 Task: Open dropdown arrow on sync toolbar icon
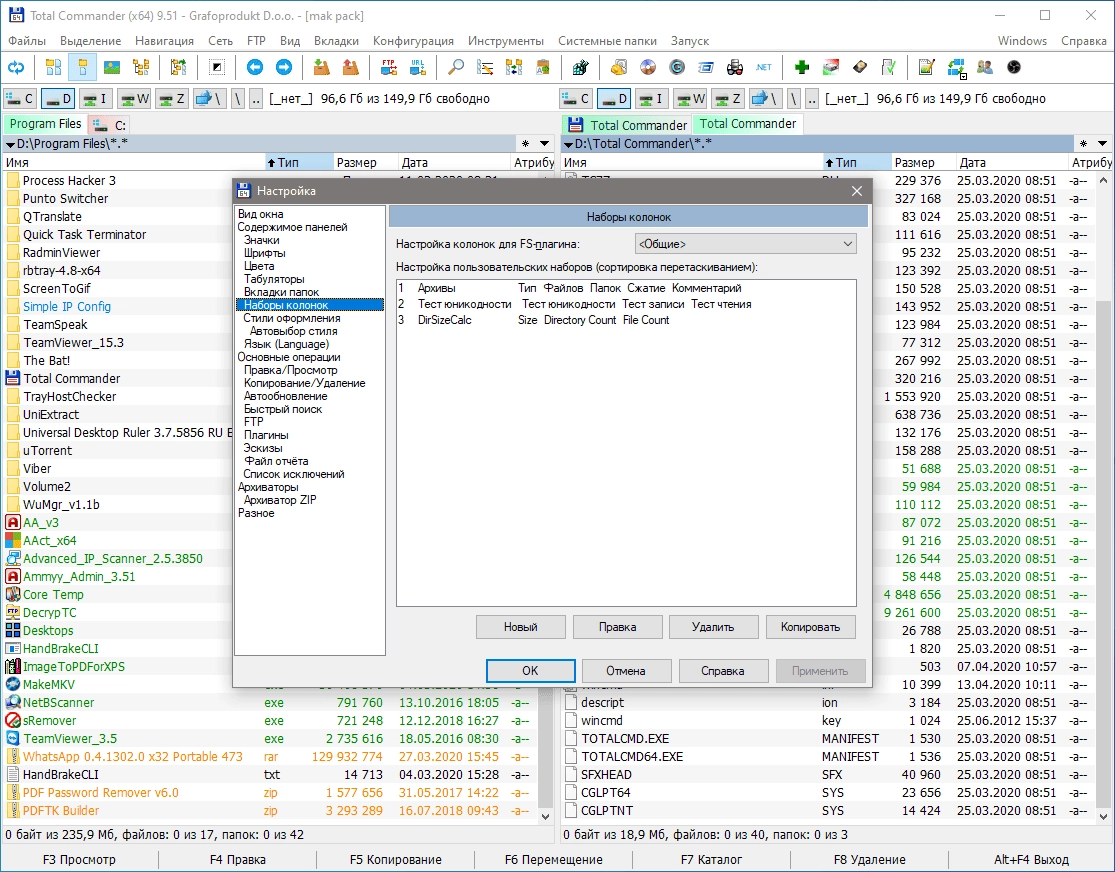tap(963, 75)
